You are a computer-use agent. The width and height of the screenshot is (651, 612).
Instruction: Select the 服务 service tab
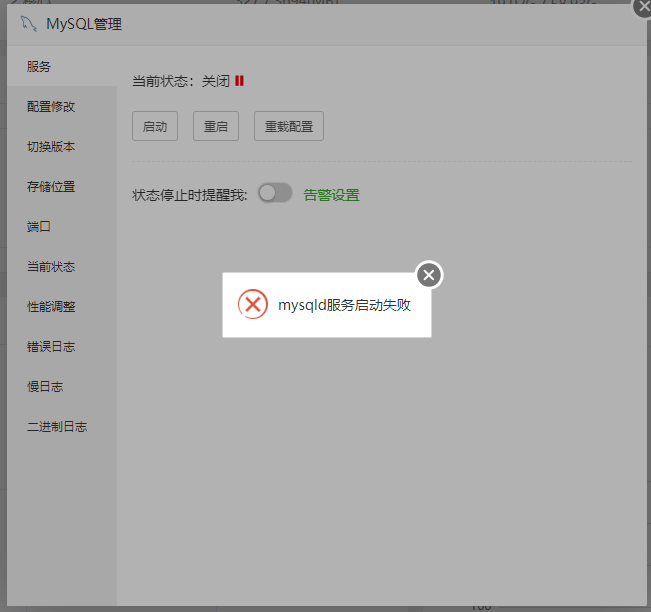62,66
